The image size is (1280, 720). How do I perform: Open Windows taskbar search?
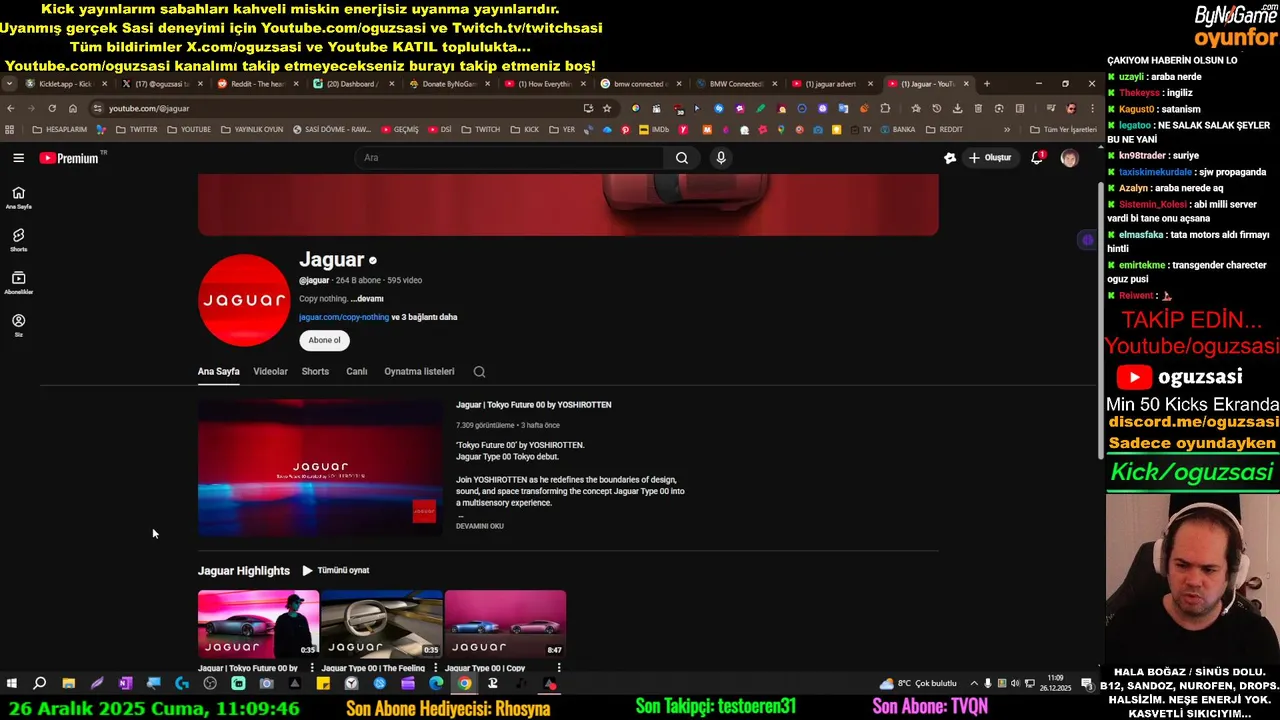(x=40, y=684)
